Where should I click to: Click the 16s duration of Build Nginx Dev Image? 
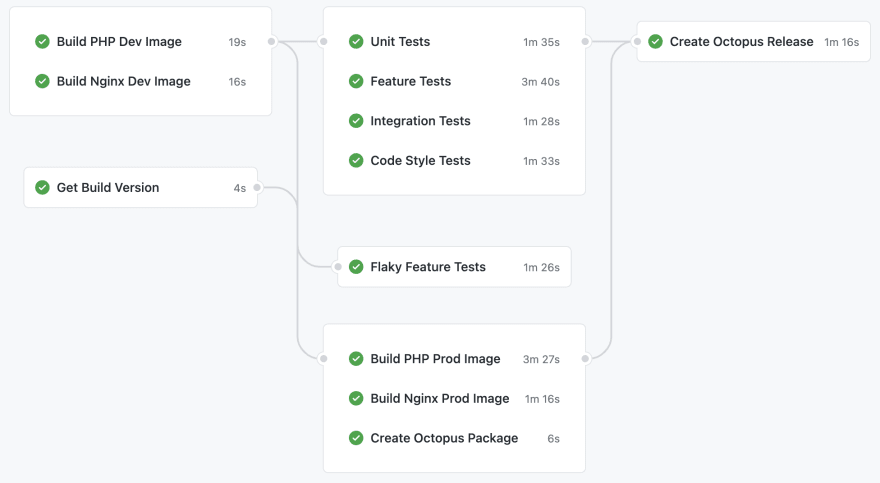[237, 82]
